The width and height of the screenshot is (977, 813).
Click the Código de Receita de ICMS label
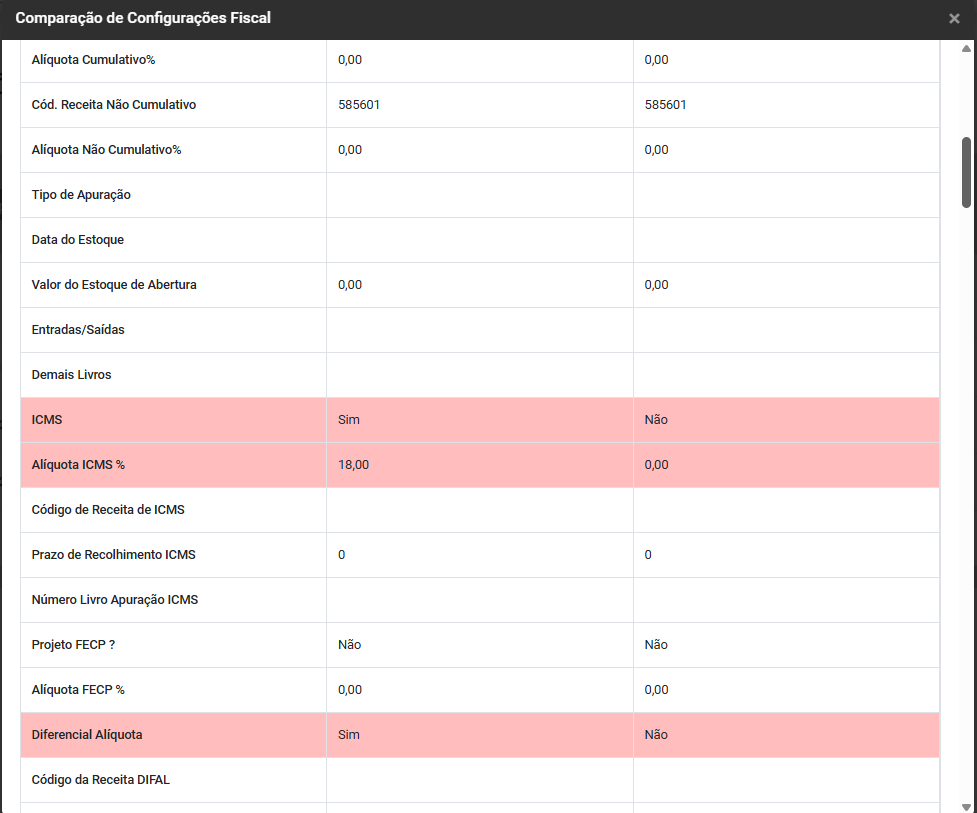108,510
